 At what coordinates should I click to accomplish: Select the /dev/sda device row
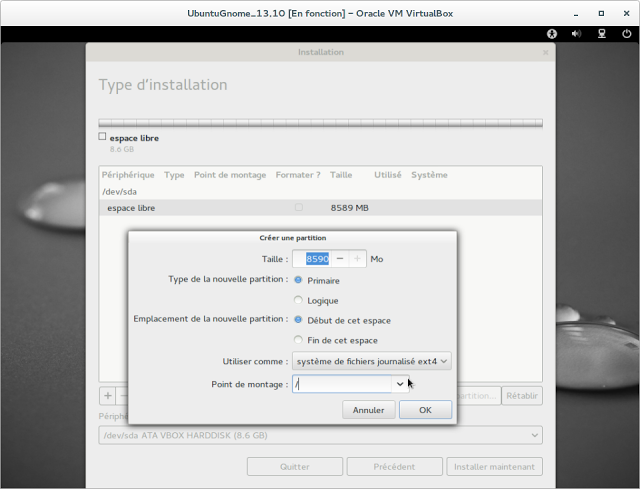click(x=320, y=191)
